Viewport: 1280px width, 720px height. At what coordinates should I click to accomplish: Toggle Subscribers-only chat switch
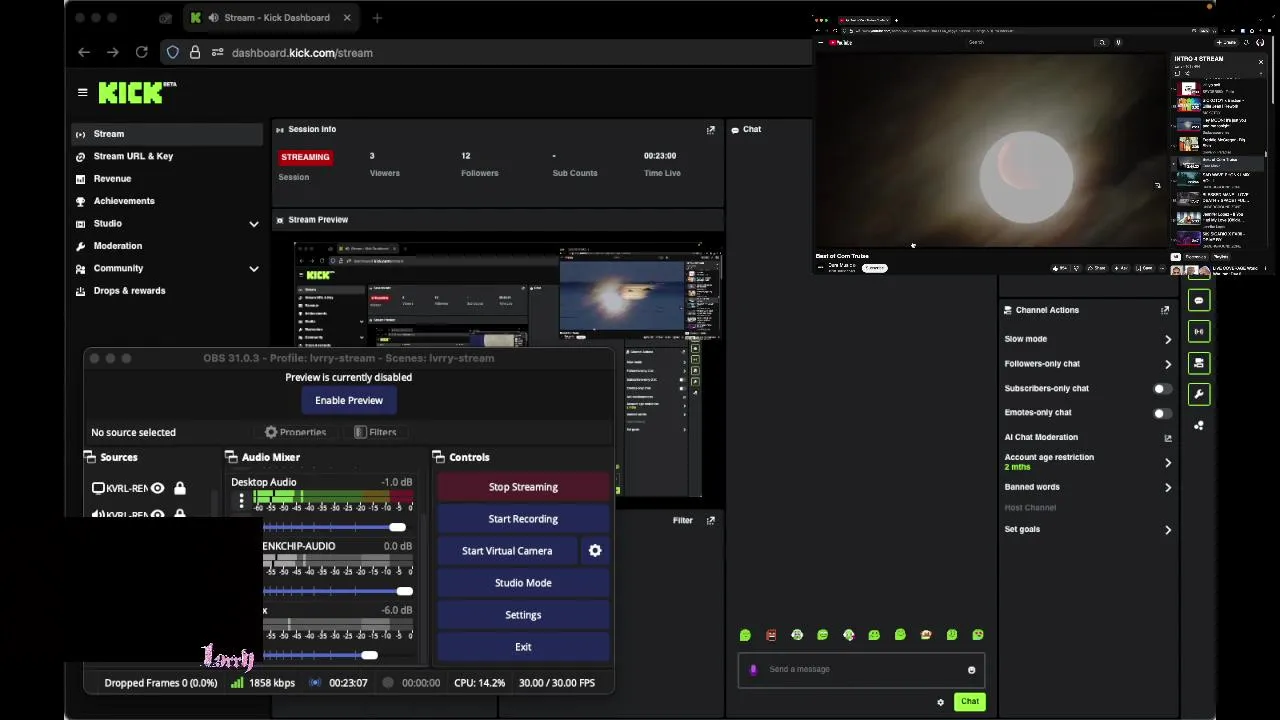pyautogui.click(x=1162, y=389)
